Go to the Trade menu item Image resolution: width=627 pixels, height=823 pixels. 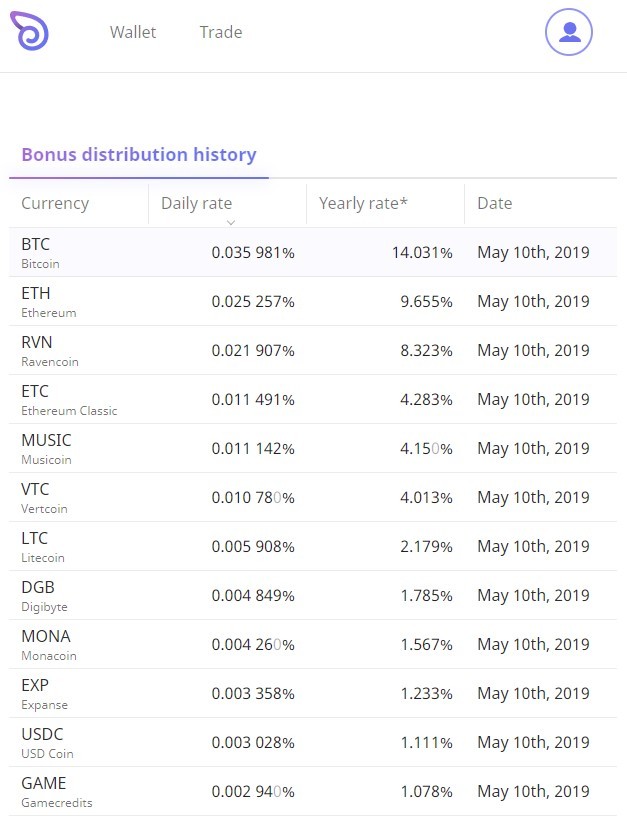pyautogui.click(x=221, y=32)
